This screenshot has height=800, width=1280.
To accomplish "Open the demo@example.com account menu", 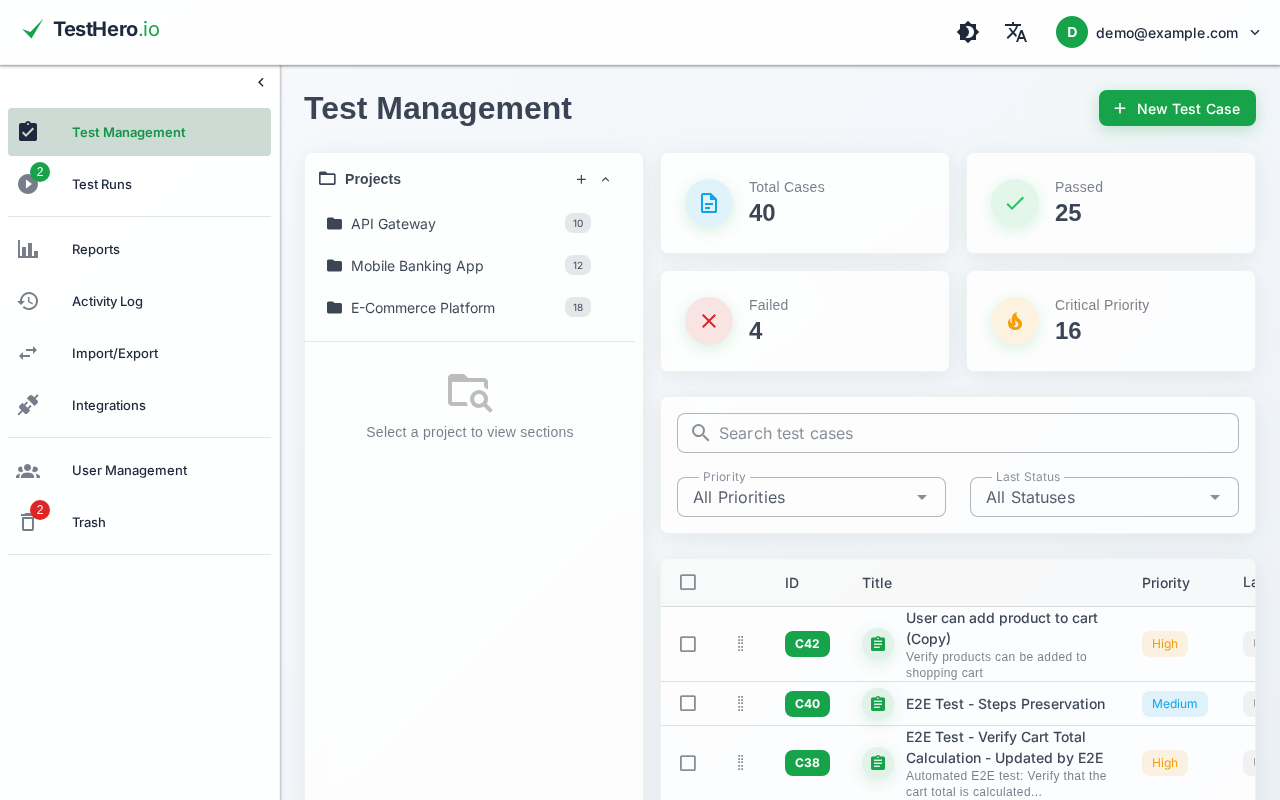I will coord(1159,32).
